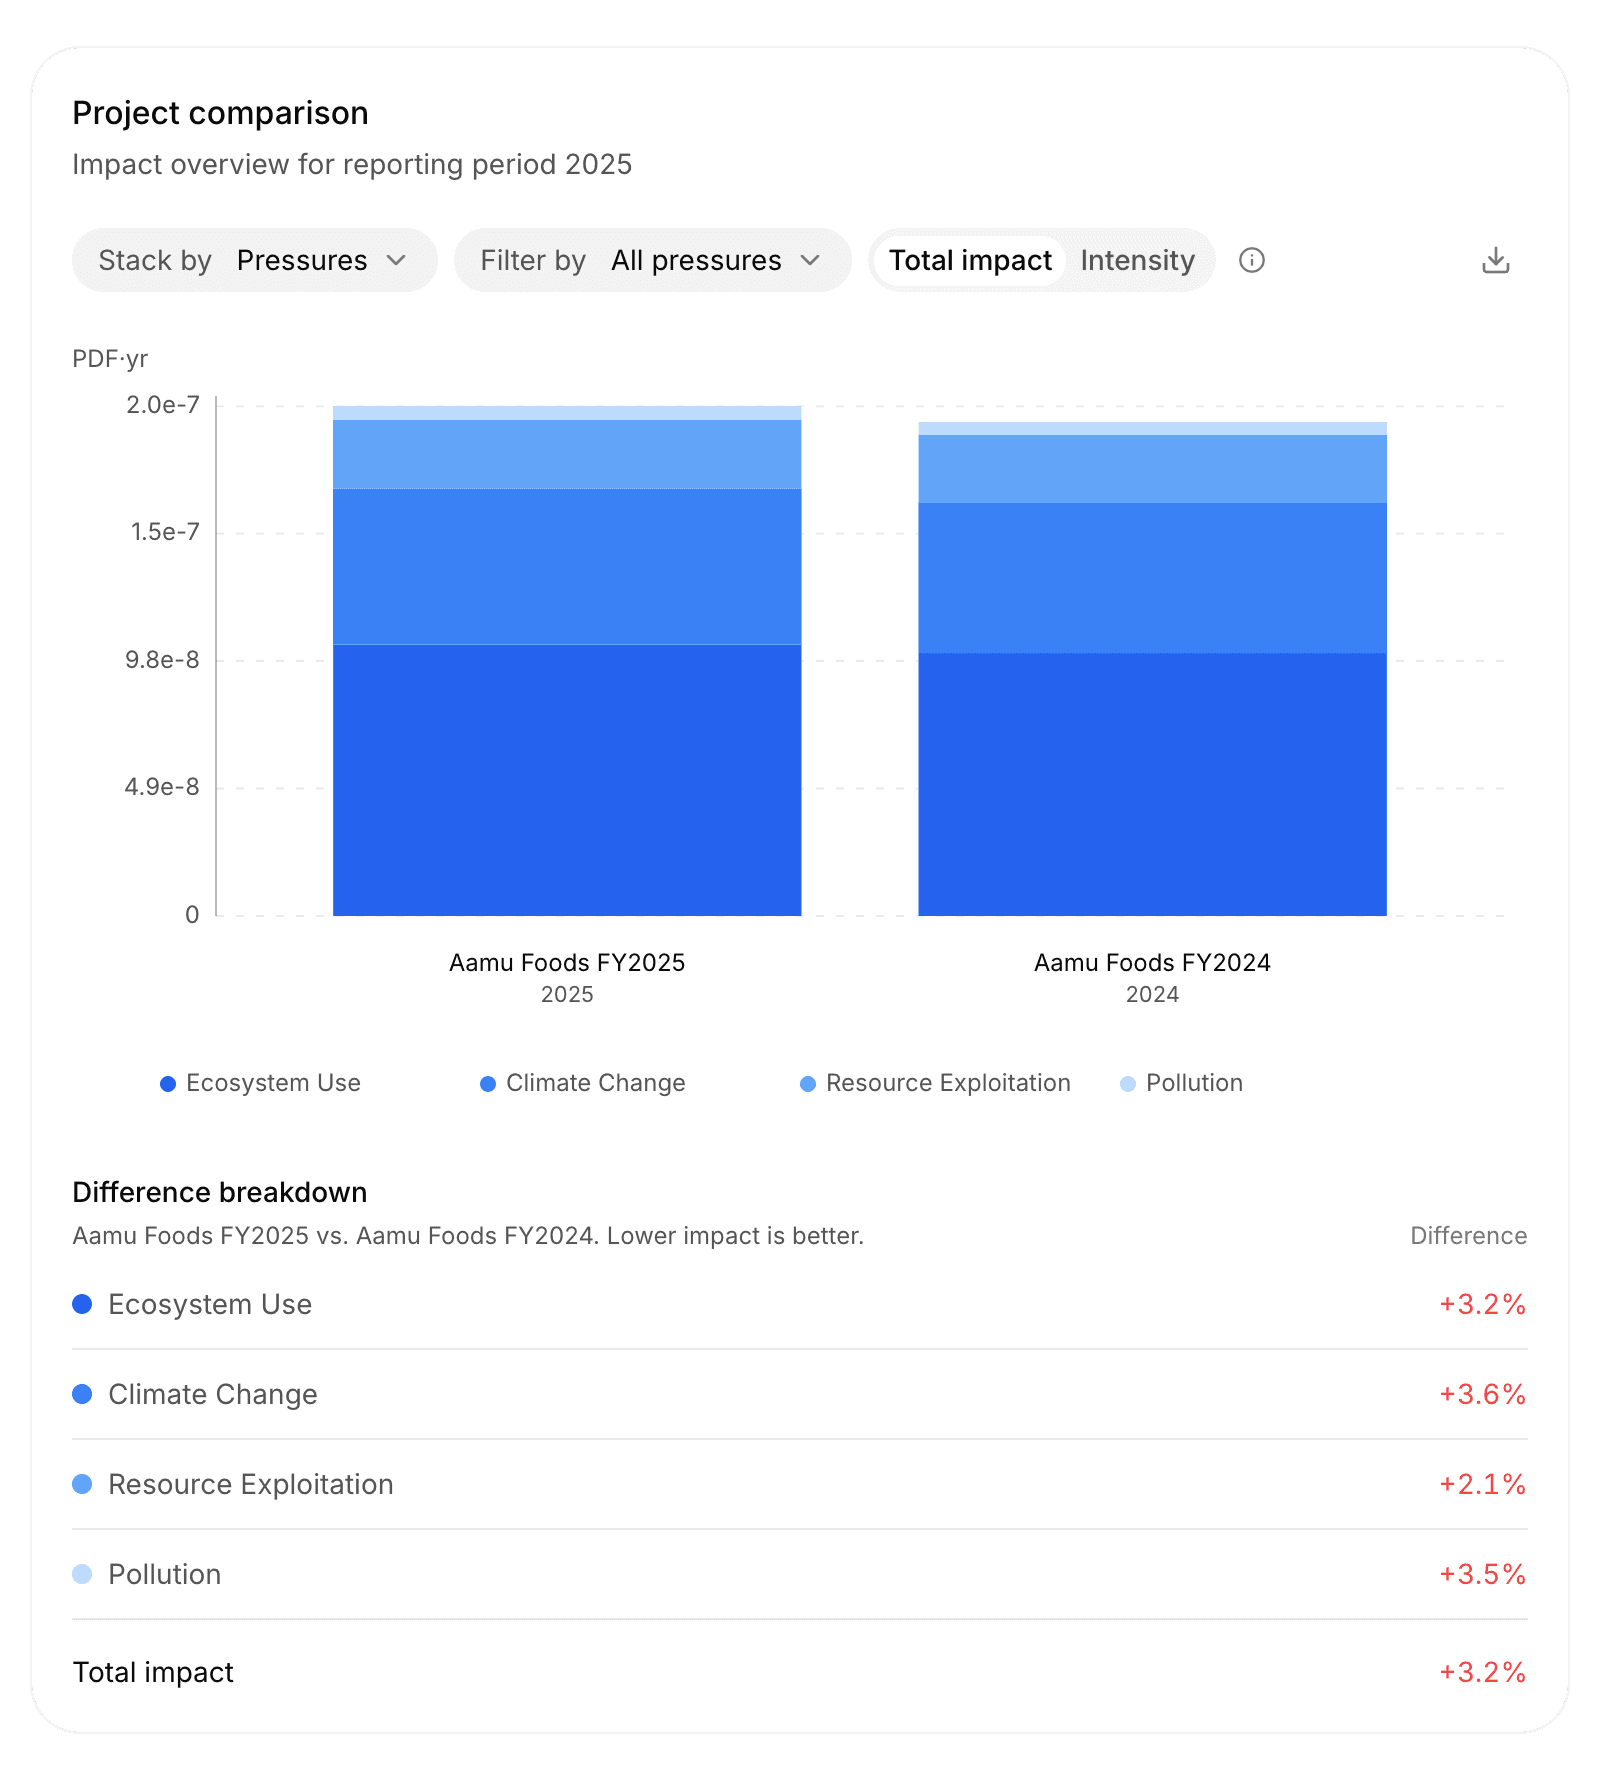Click the Difference breakdown heading
This screenshot has height=1780, width=1600.
[x=220, y=1192]
